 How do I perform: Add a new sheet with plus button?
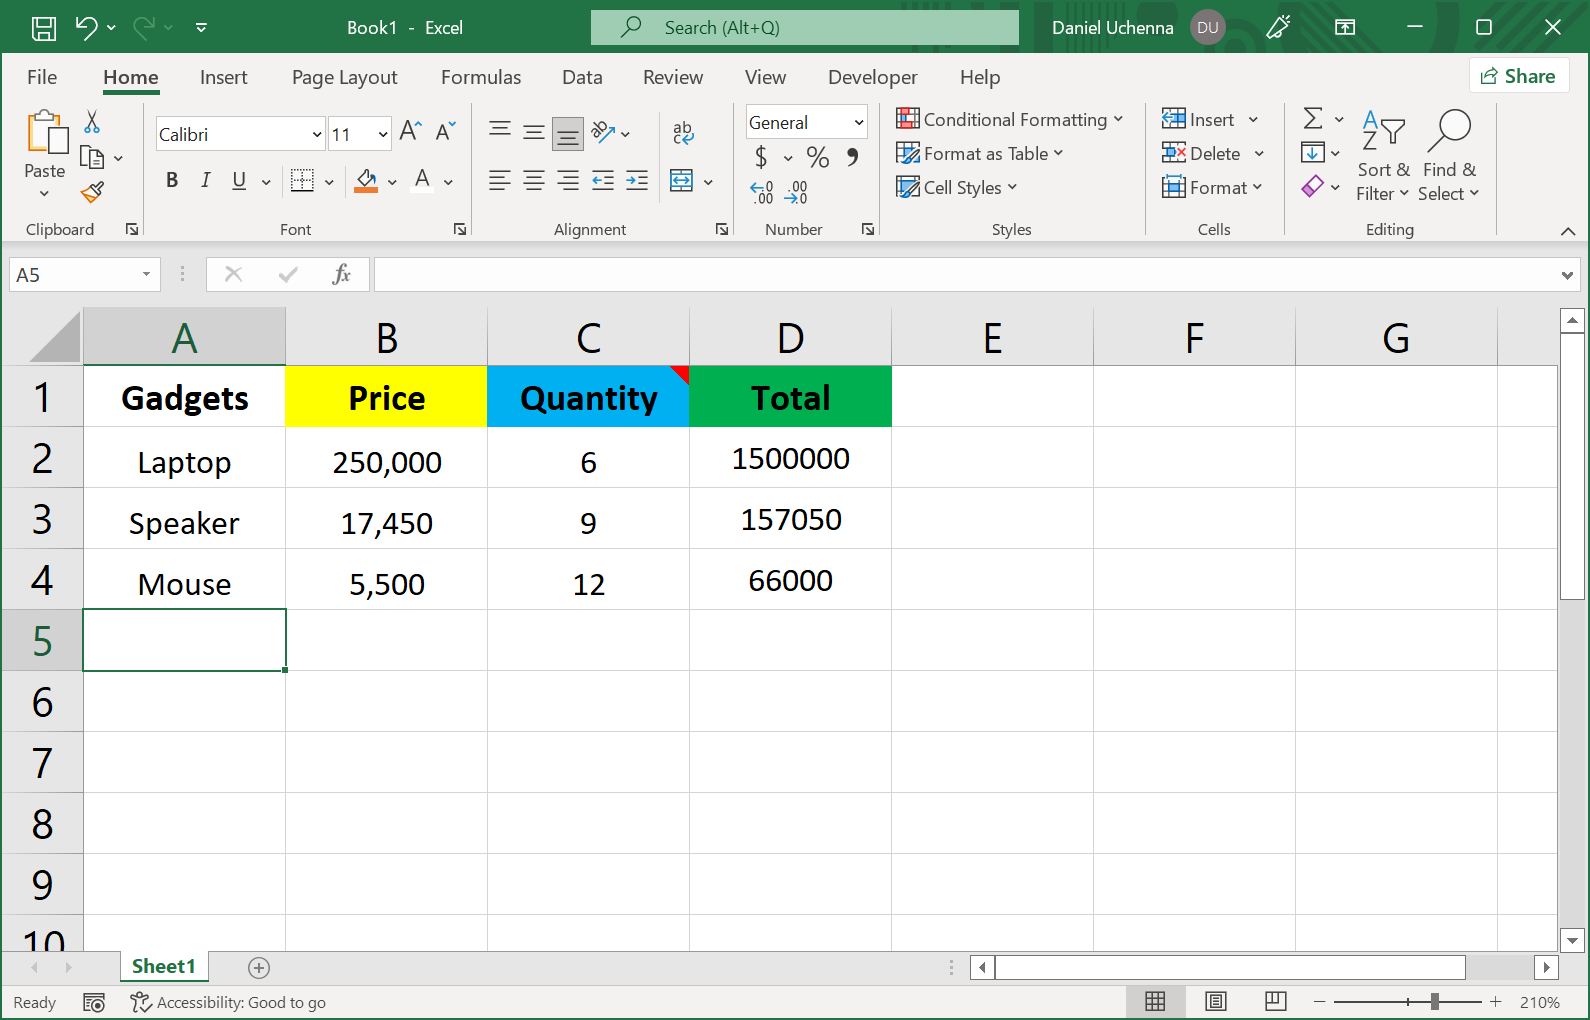tap(259, 967)
